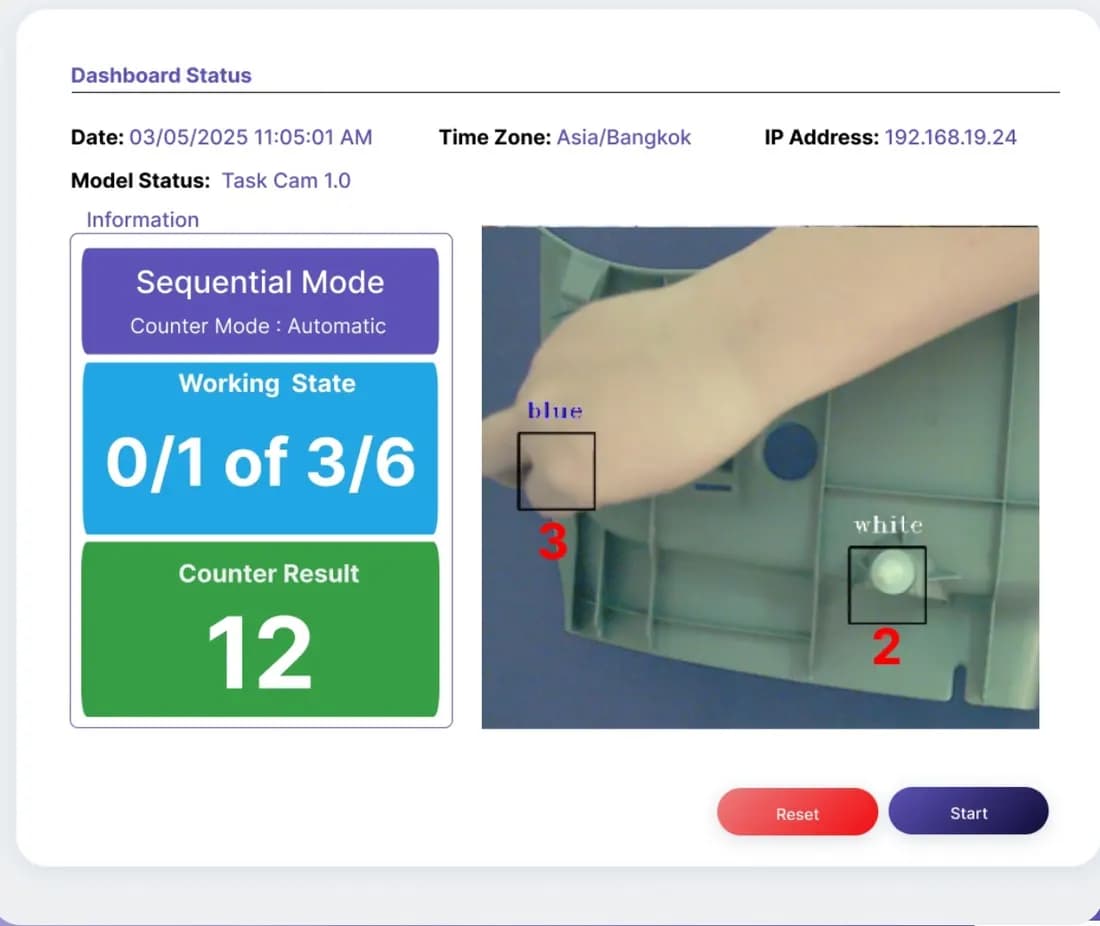Select the Sequential Mode panel
This screenshot has width=1100, height=926.
[260, 301]
